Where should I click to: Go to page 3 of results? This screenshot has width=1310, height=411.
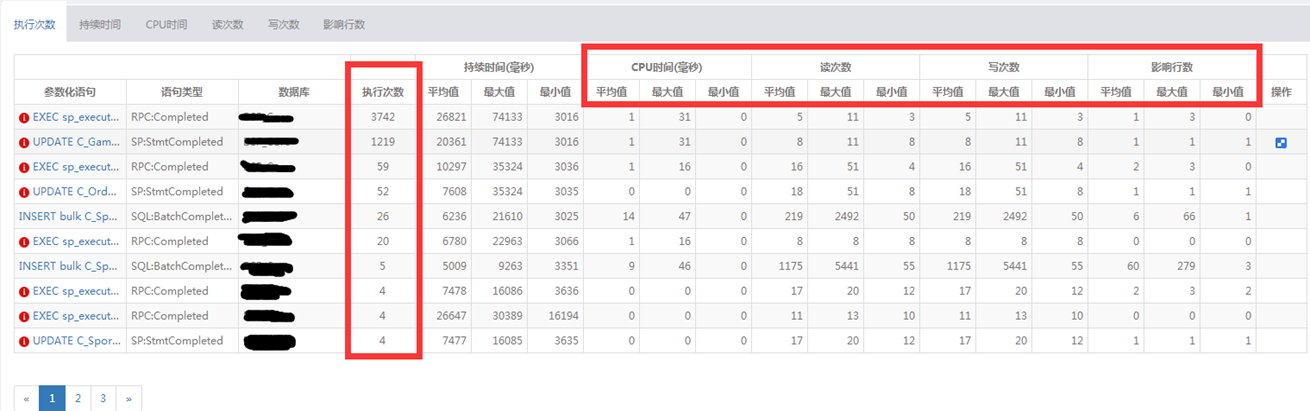pos(102,398)
